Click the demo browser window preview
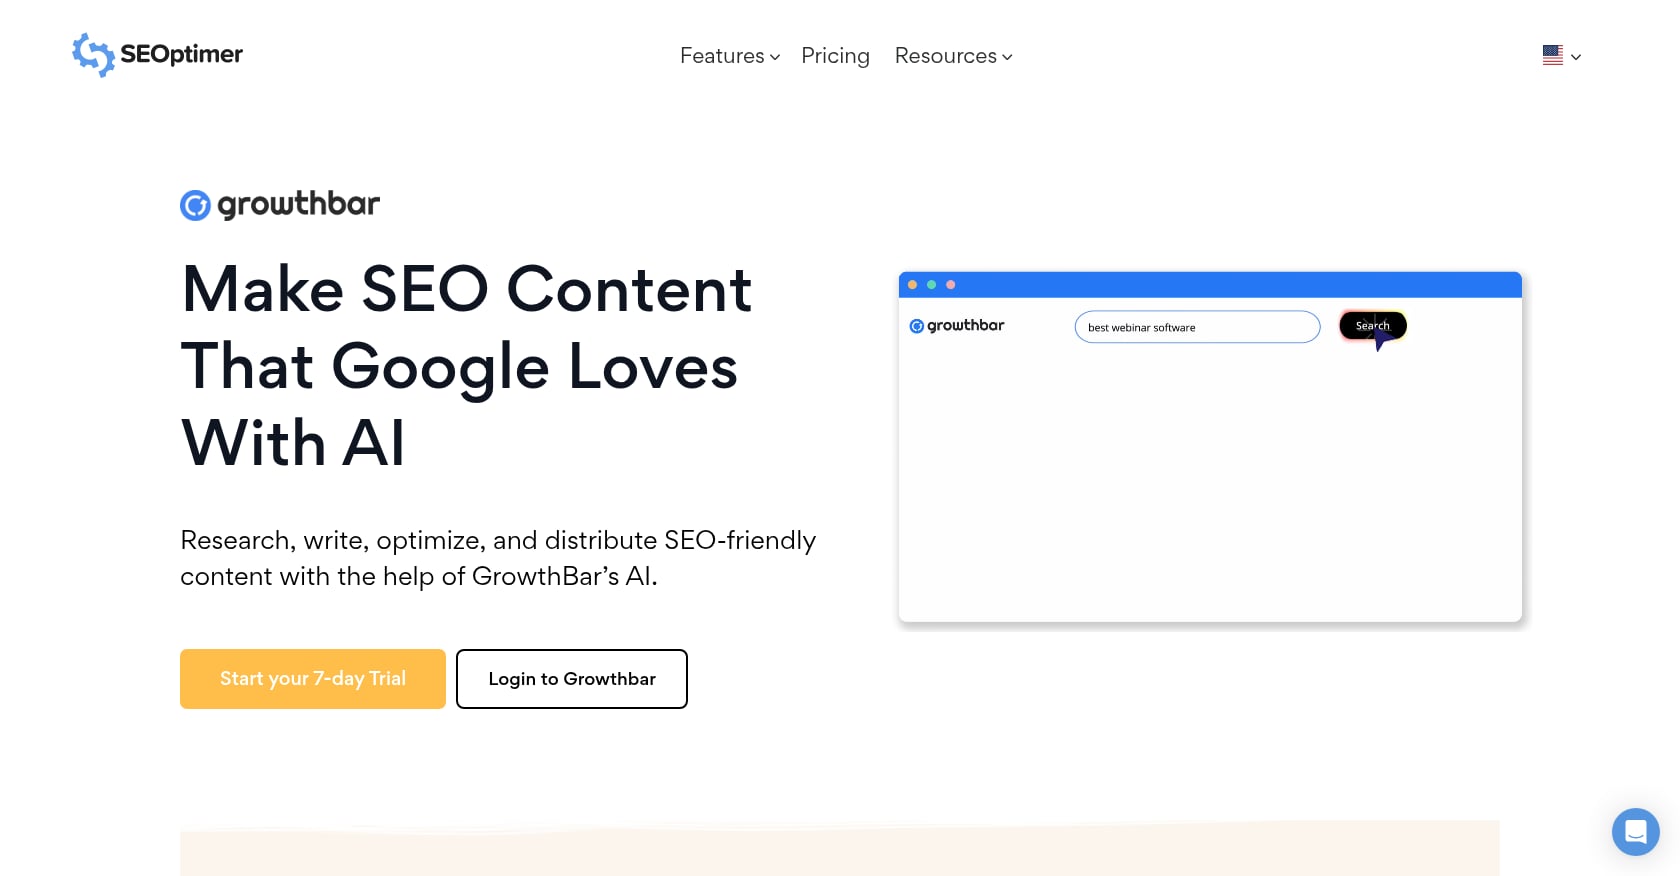The height and width of the screenshot is (876, 1680). point(1210,447)
